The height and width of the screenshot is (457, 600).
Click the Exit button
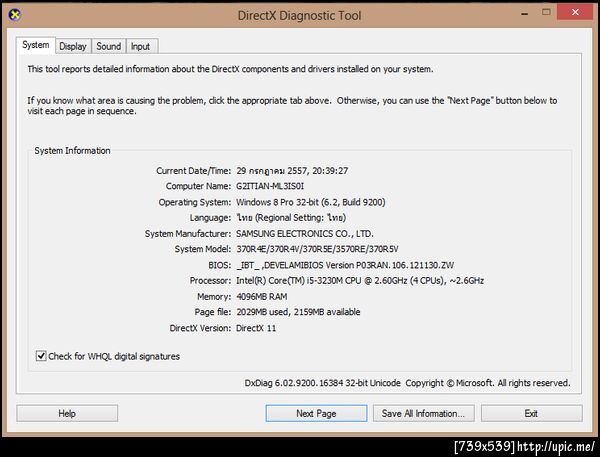532,413
